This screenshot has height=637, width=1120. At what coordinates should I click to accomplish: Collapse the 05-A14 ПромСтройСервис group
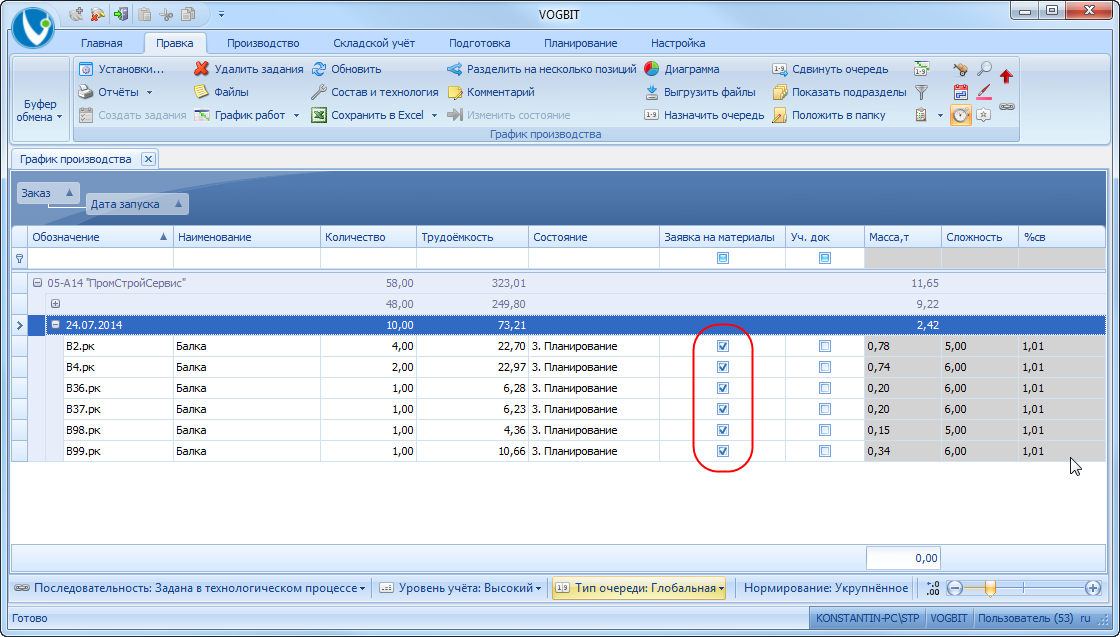click(x=37, y=284)
